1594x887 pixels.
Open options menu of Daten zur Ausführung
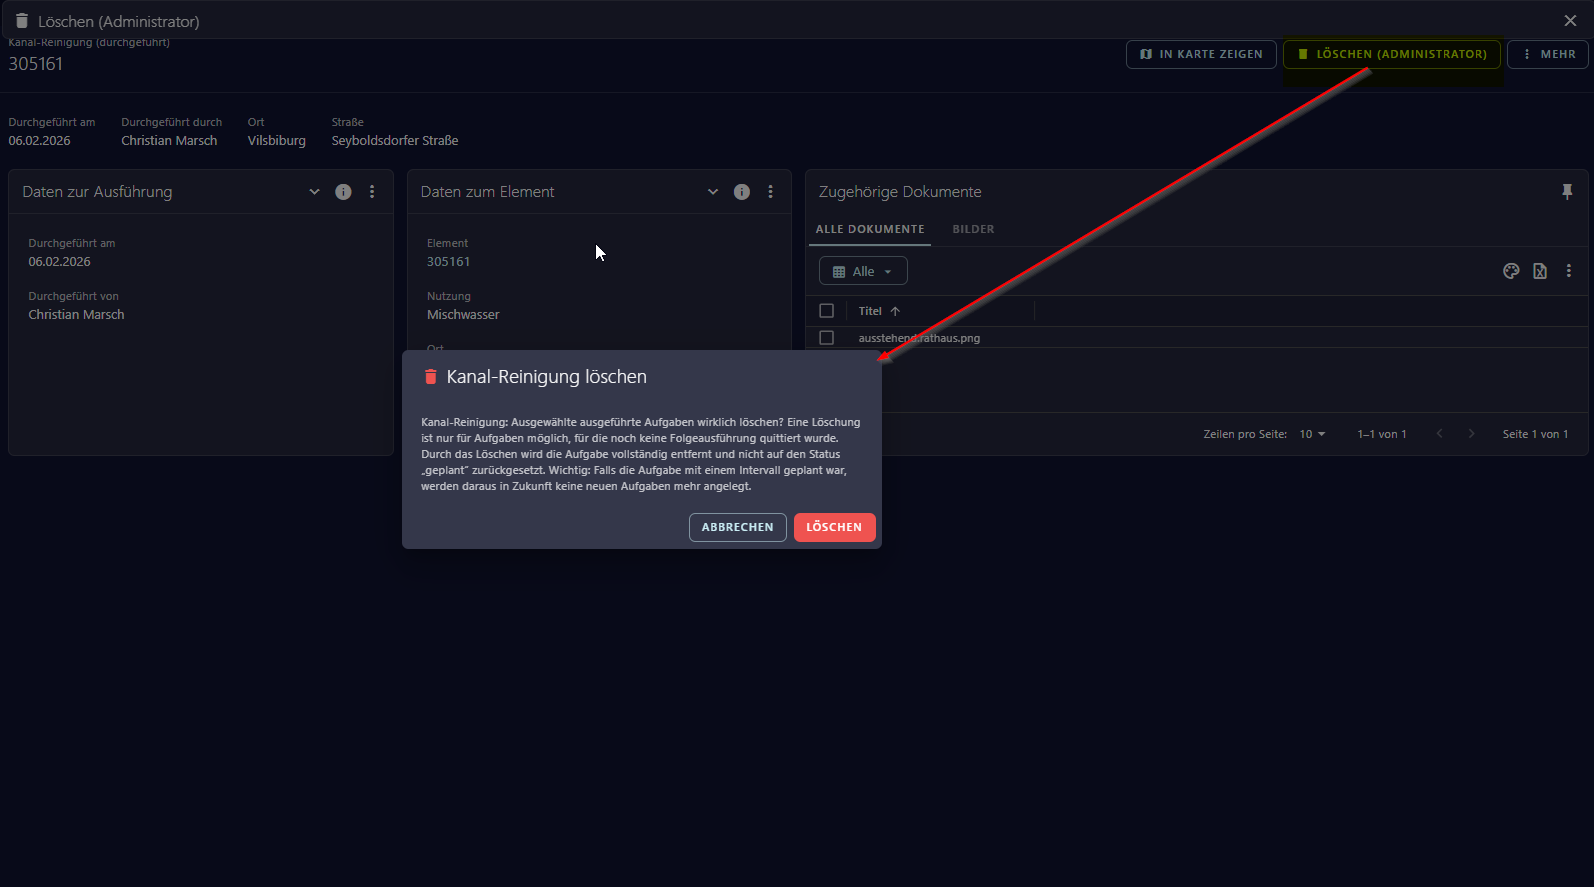(x=372, y=192)
